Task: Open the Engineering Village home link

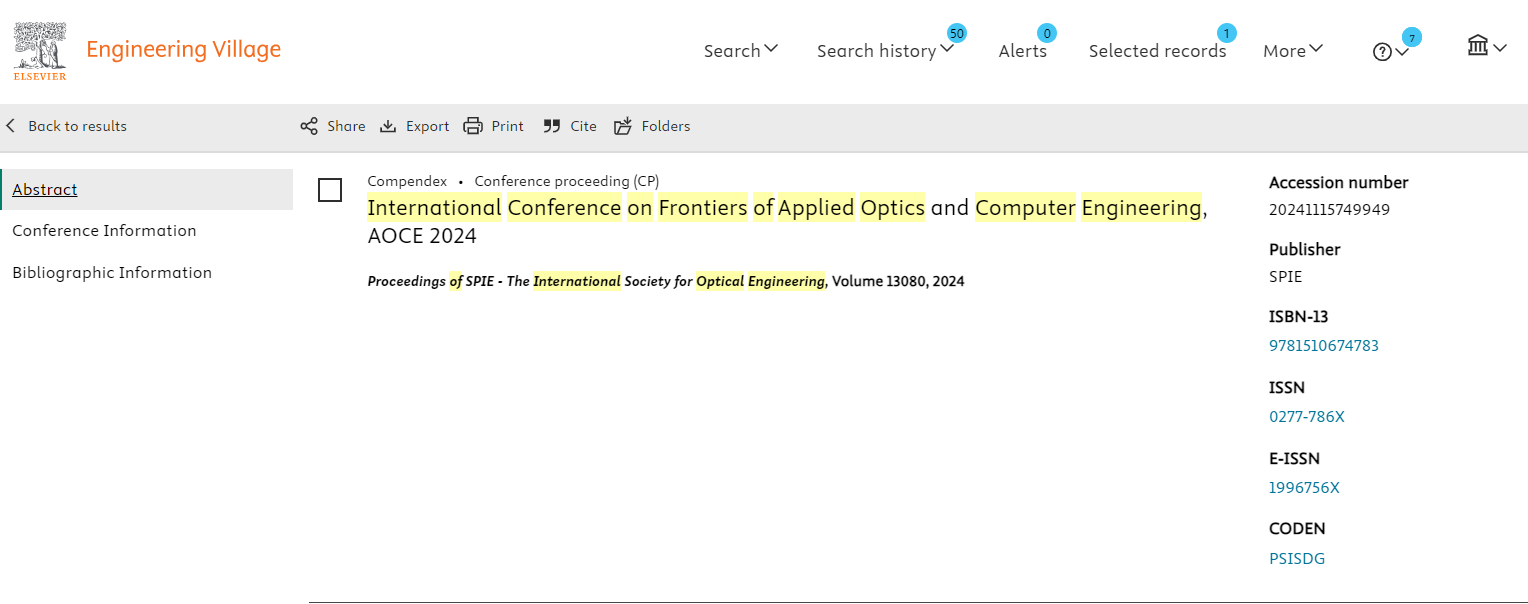Action: tap(184, 49)
